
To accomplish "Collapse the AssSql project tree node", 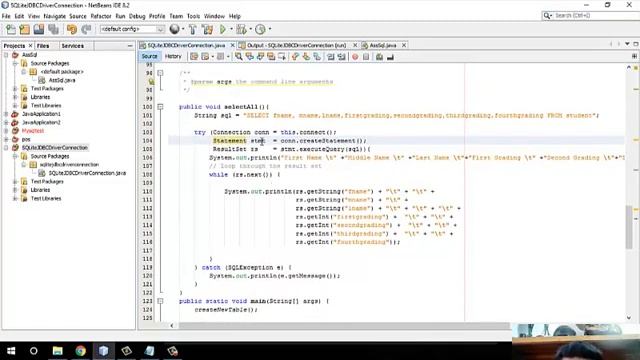I will pyautogui.click(x=6, y=55).
